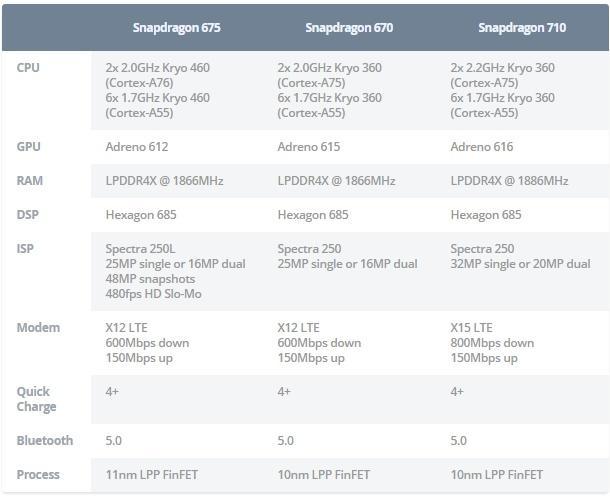Click the Bluetooth row label
610x497 pixels.
point(45,440)
